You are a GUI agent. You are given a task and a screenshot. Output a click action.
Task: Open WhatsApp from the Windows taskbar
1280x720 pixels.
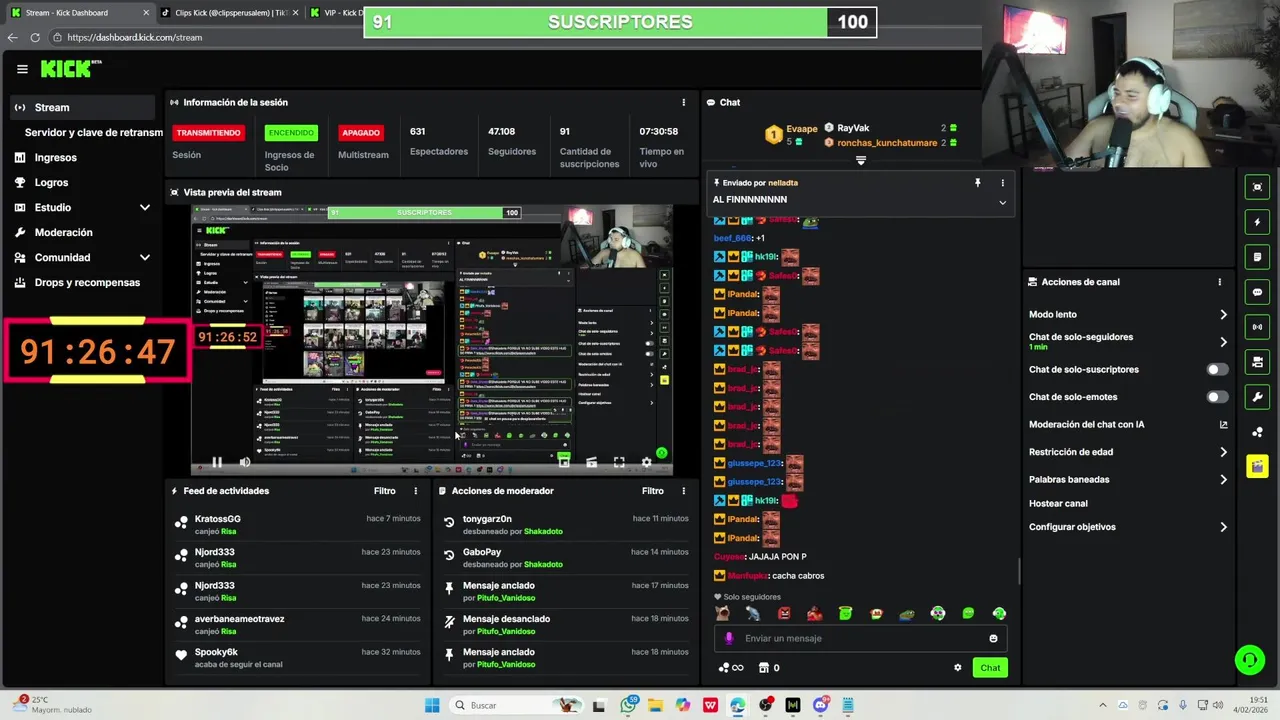pyautogui.click(x=628, y=705)
